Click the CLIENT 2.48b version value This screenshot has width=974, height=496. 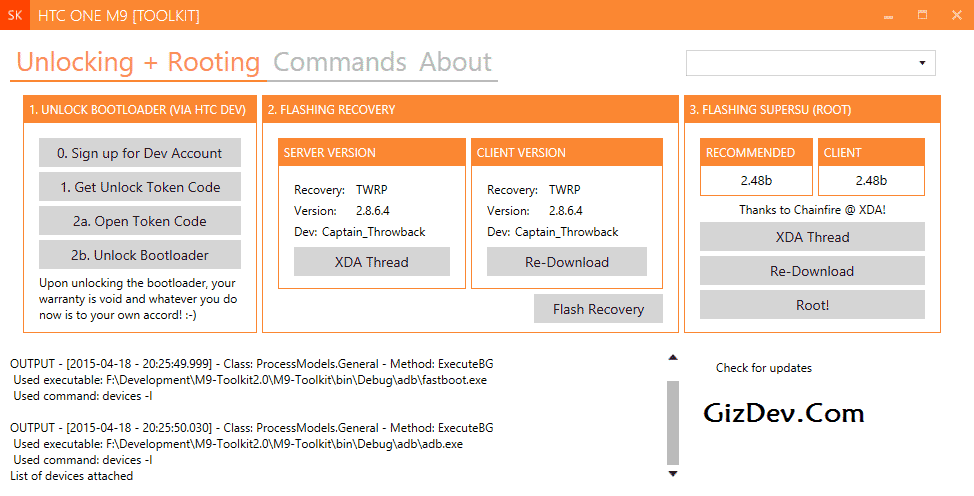point(871,180)
